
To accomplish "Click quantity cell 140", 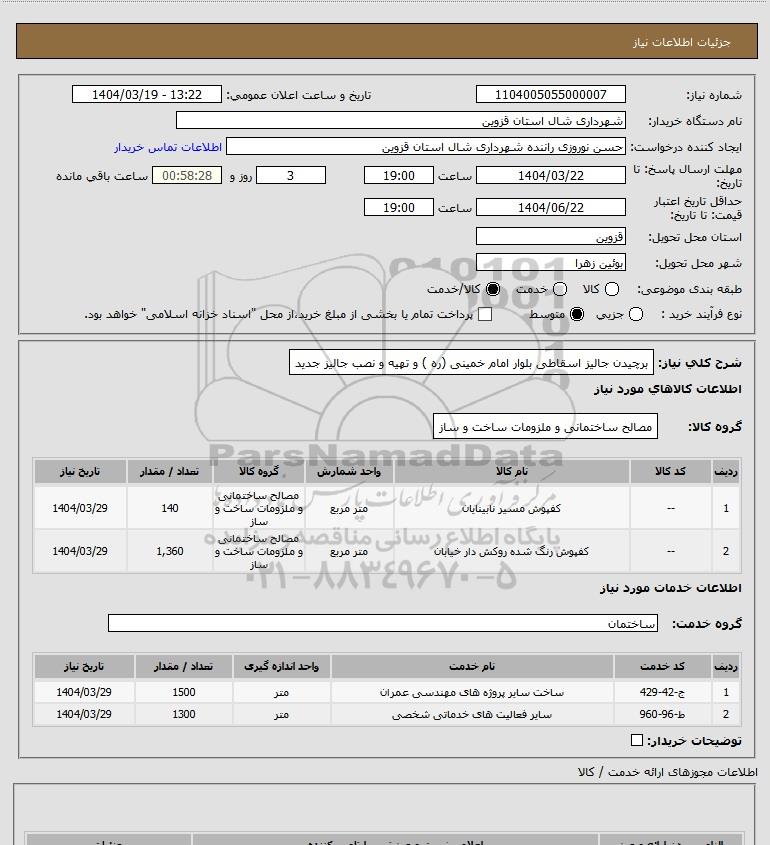I will click(170, 508).
